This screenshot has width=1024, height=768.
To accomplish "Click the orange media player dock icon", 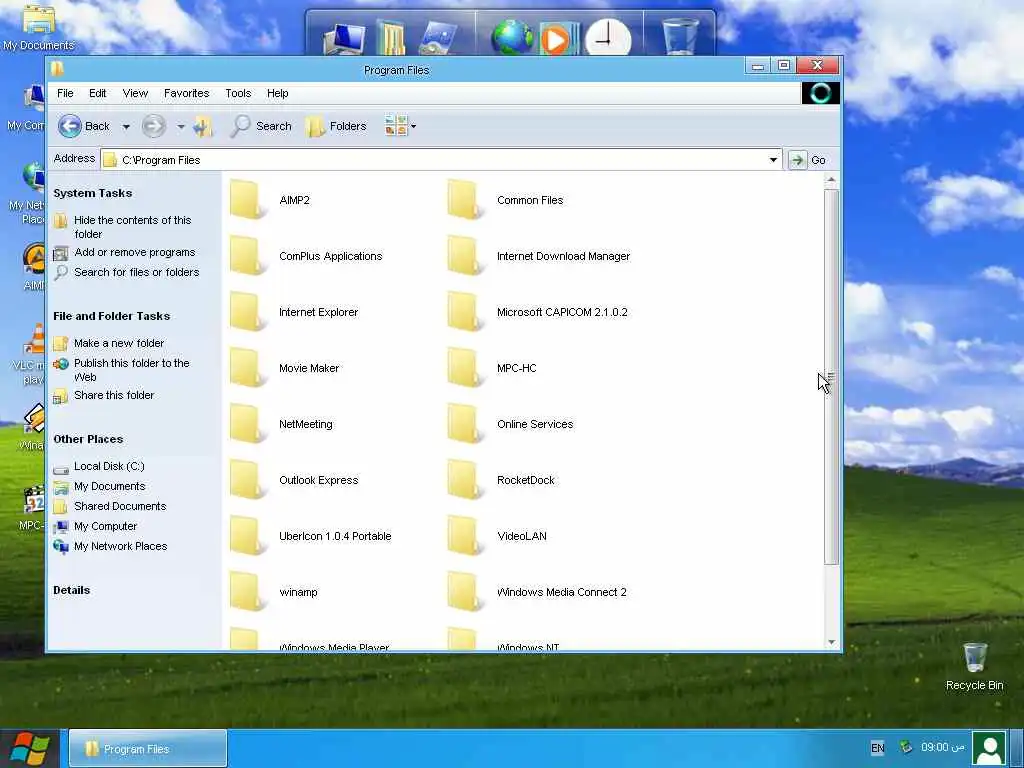I will tap(557, 39).
